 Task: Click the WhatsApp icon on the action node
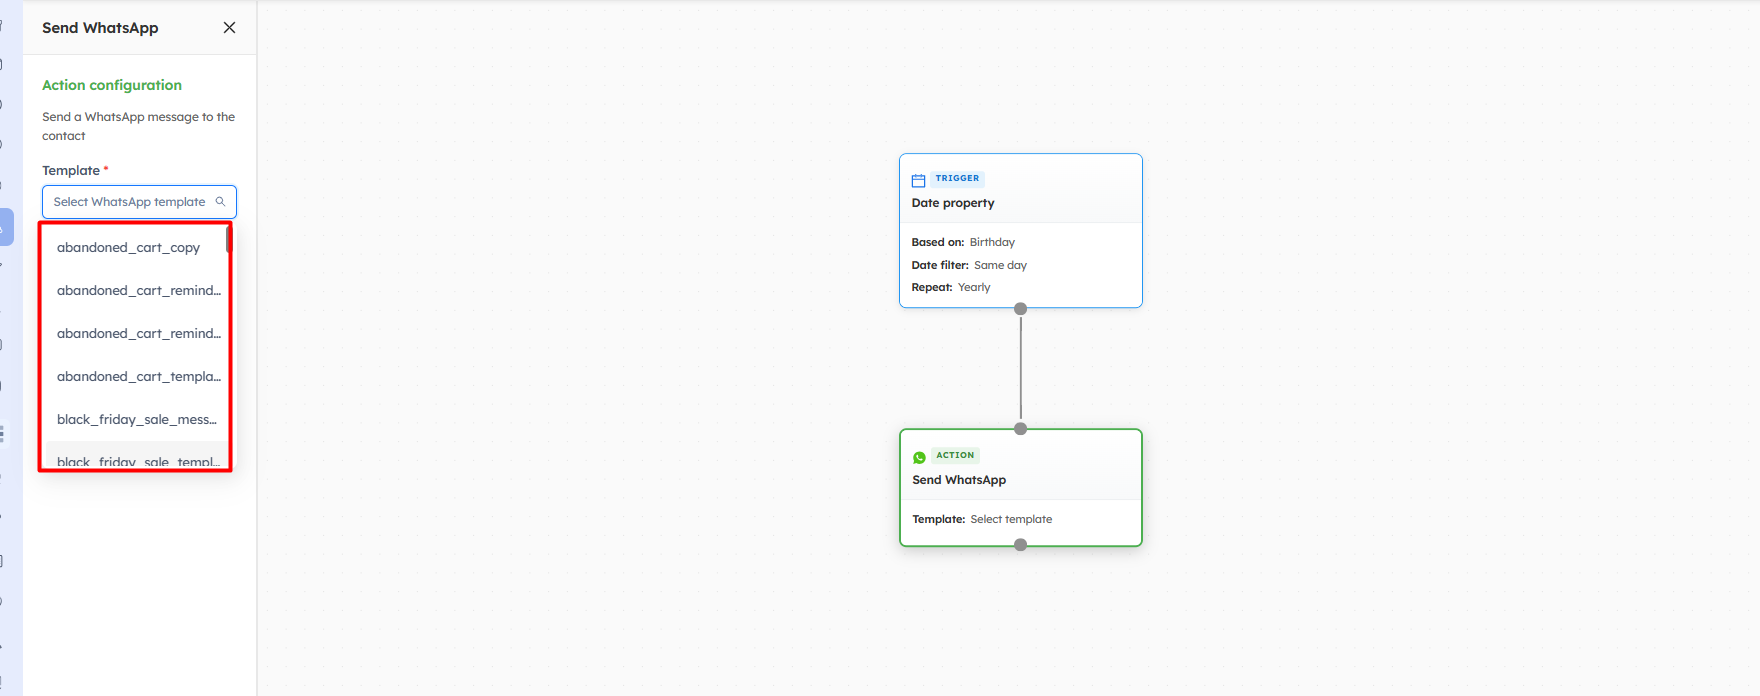pos(919,457)
